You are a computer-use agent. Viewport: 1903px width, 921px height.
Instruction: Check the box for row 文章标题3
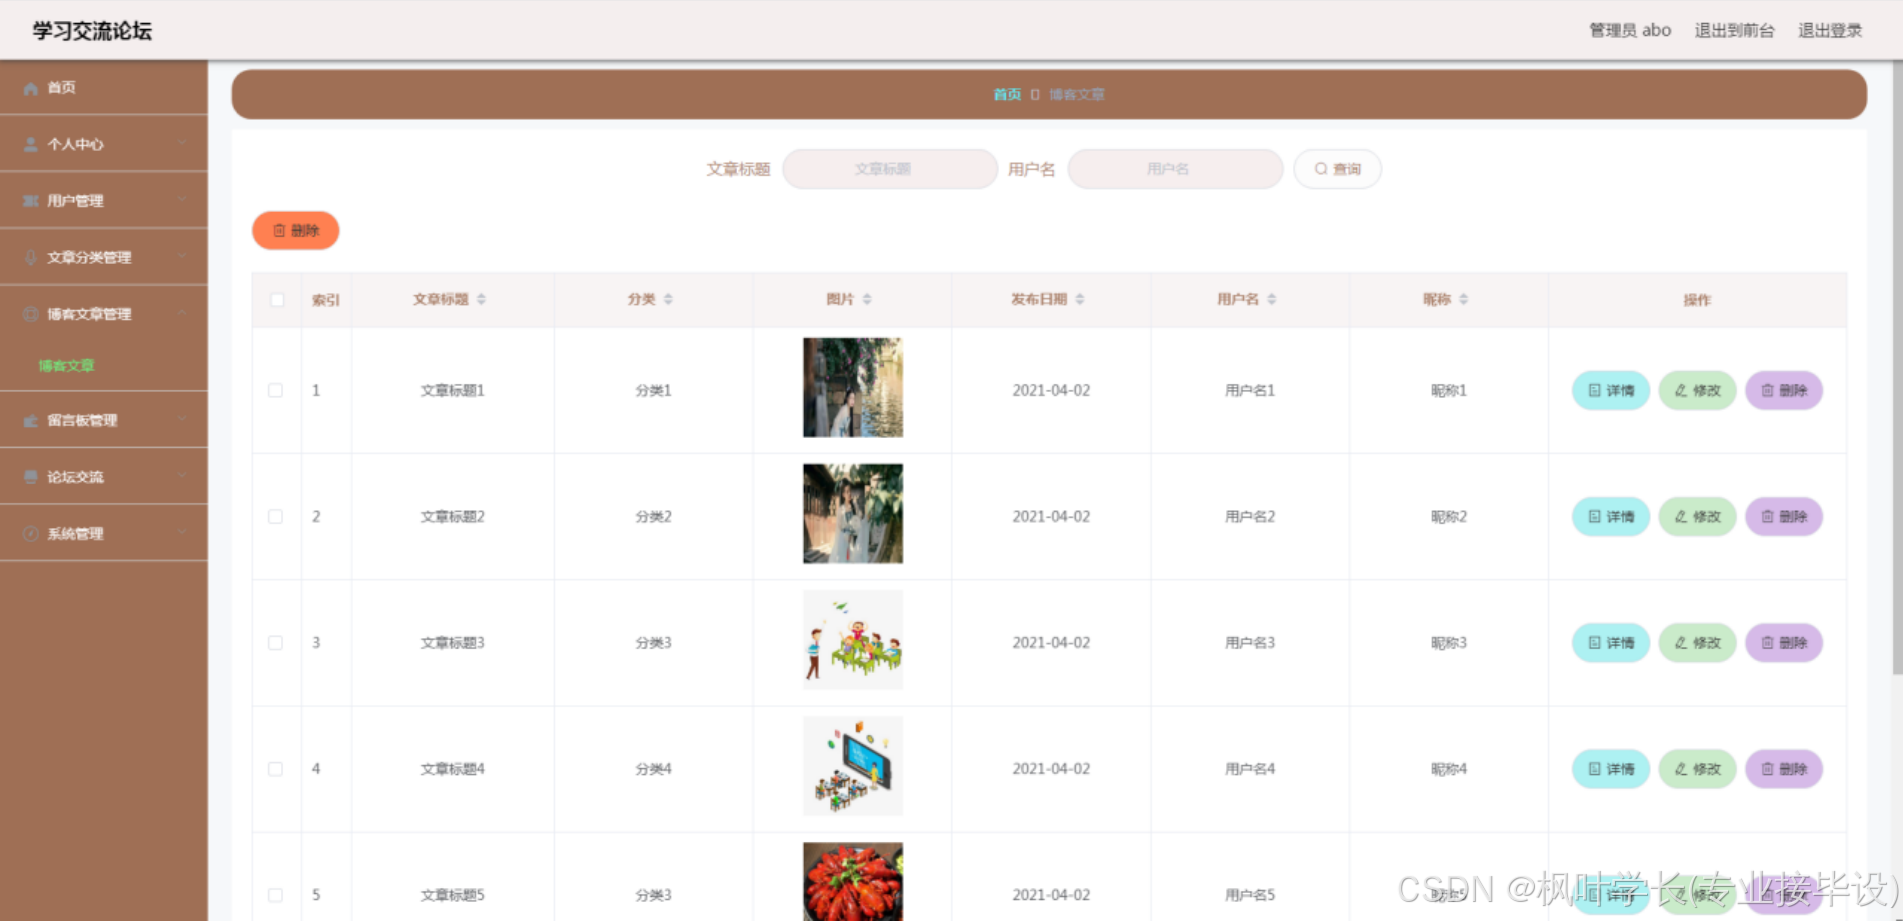pos(275,643)
